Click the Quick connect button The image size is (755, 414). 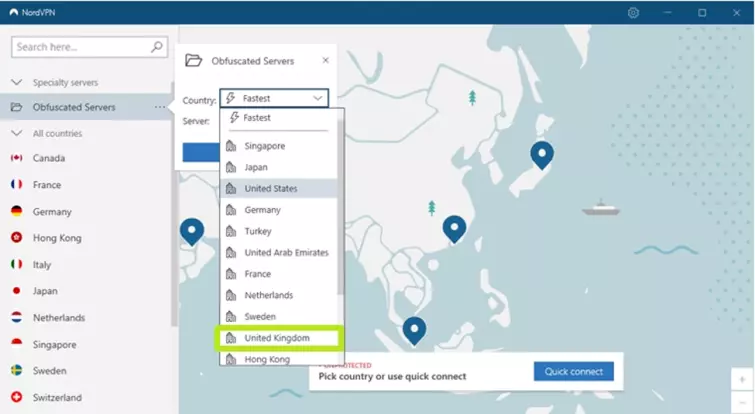573,371
